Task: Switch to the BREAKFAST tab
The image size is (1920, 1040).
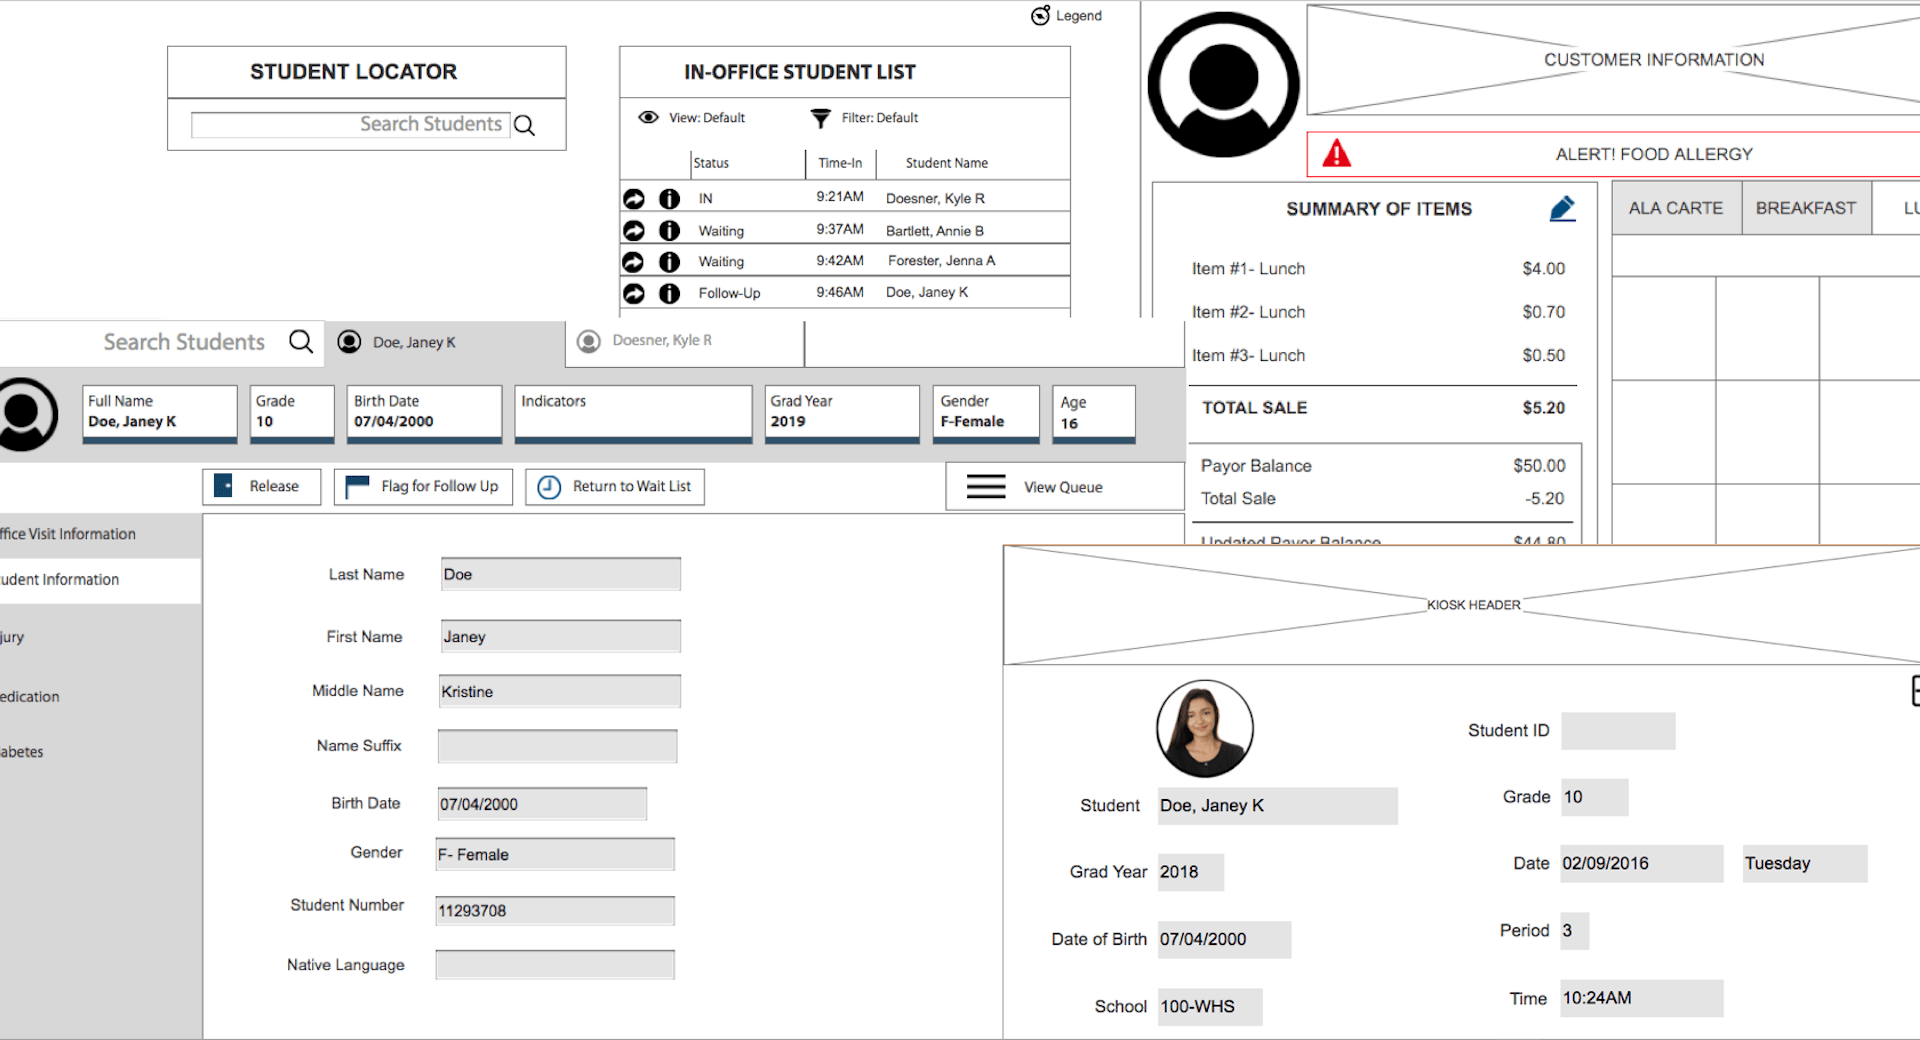Action: [x=1805, y=208]
